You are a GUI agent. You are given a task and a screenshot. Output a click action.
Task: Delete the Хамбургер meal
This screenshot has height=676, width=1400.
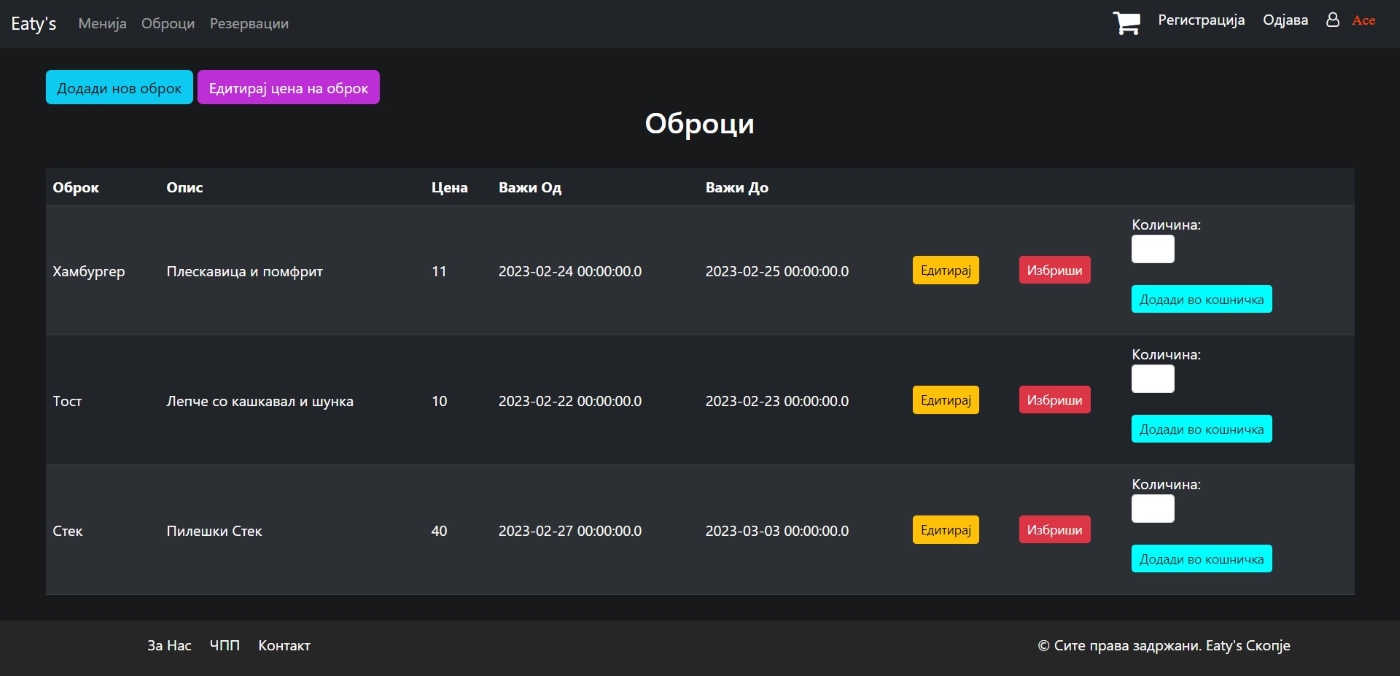pyautogui.click(x=1054, y=270)
